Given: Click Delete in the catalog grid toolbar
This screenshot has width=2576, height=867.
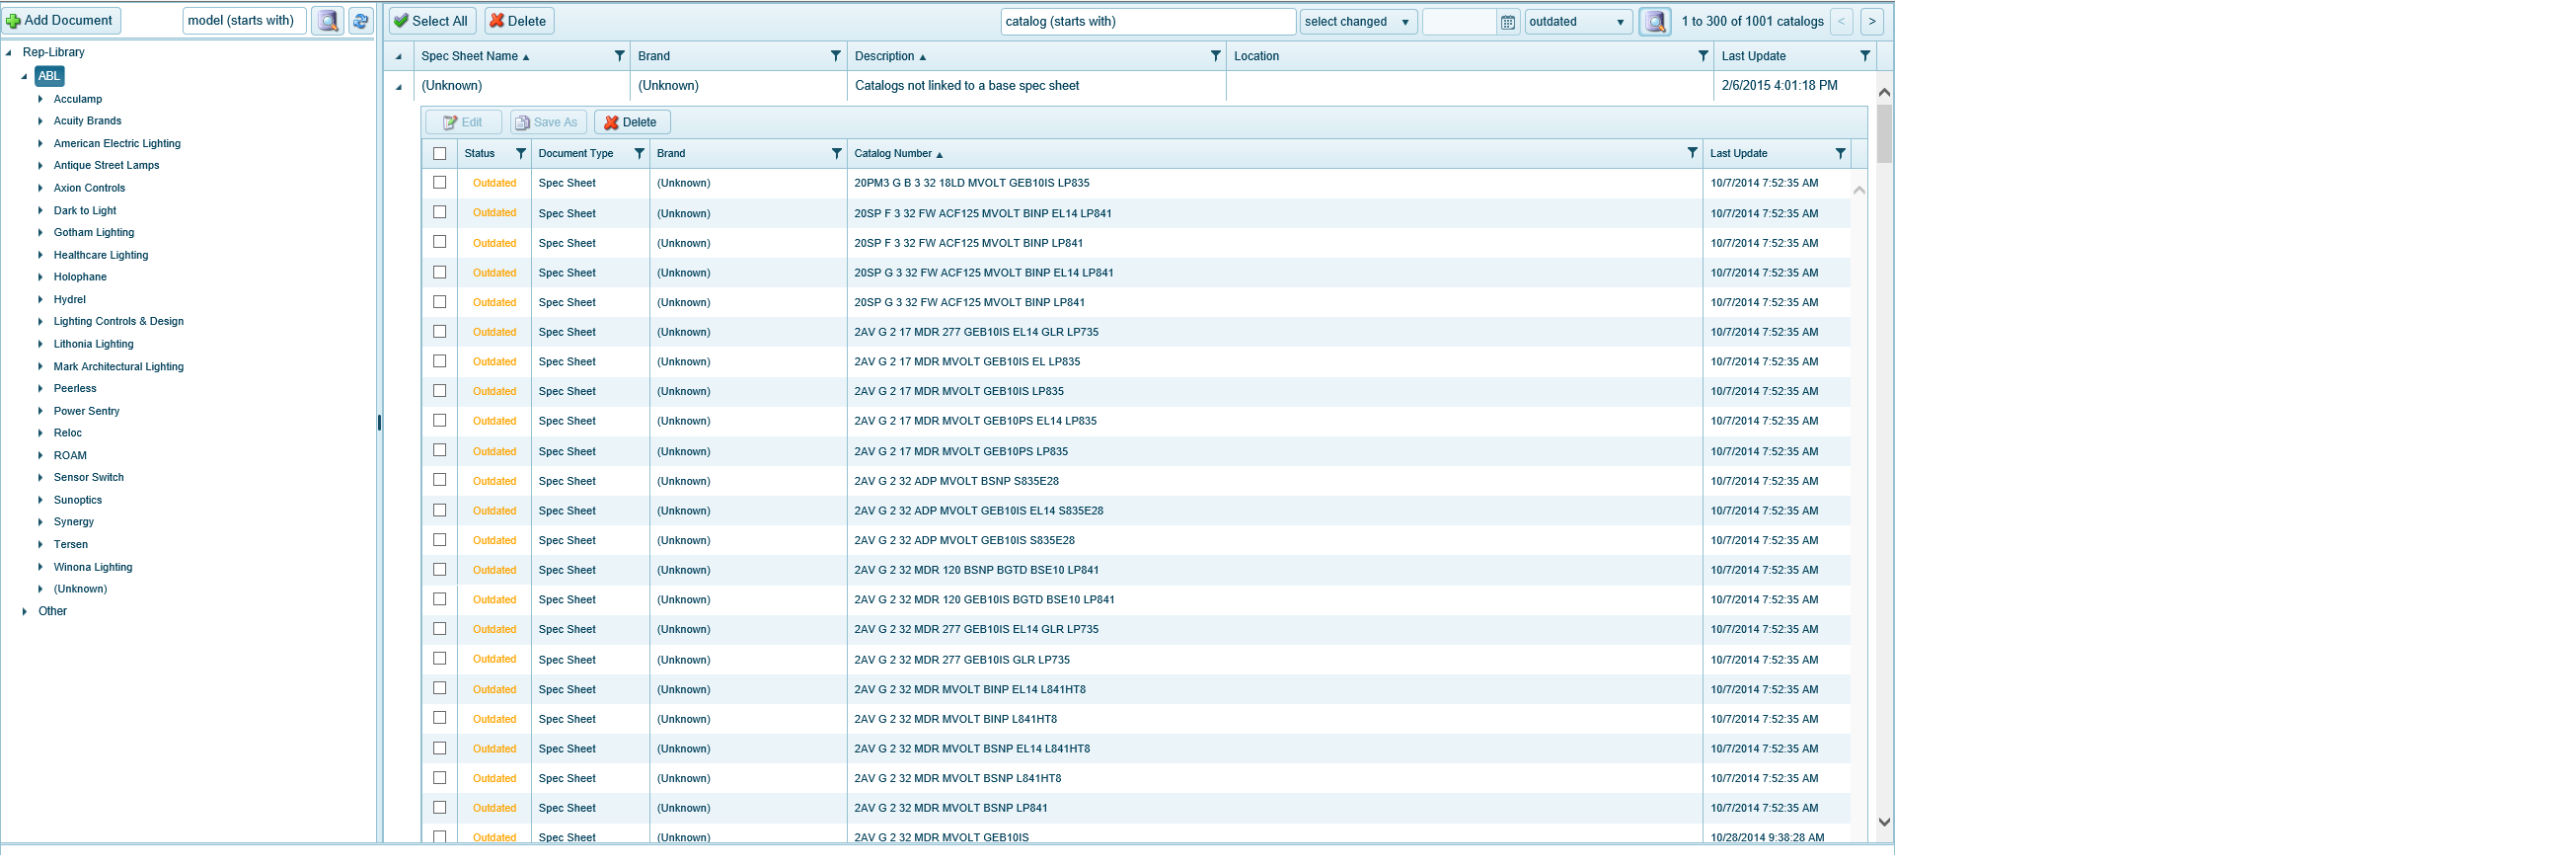Looking at the screenshot, I should point(632,123).
